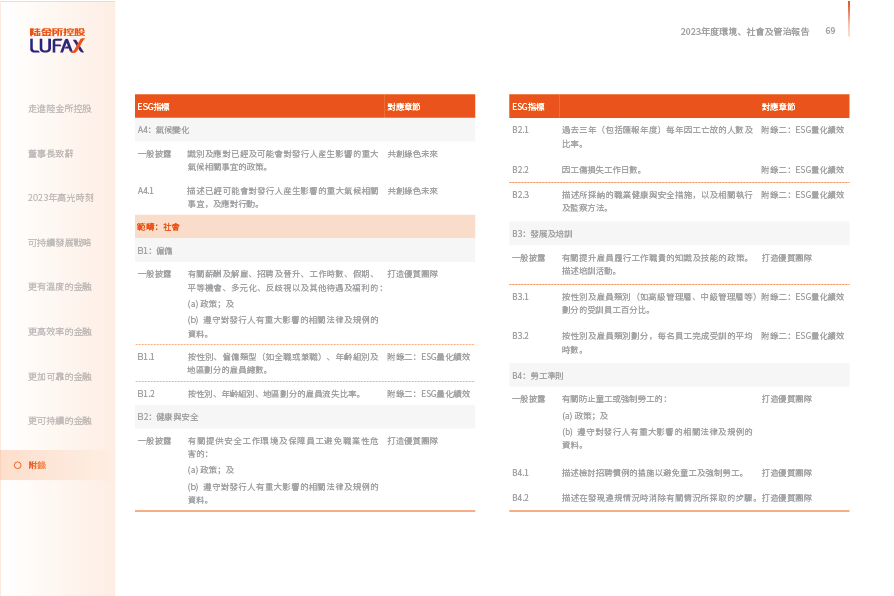Click the page number 69

(x=830, y=31)
